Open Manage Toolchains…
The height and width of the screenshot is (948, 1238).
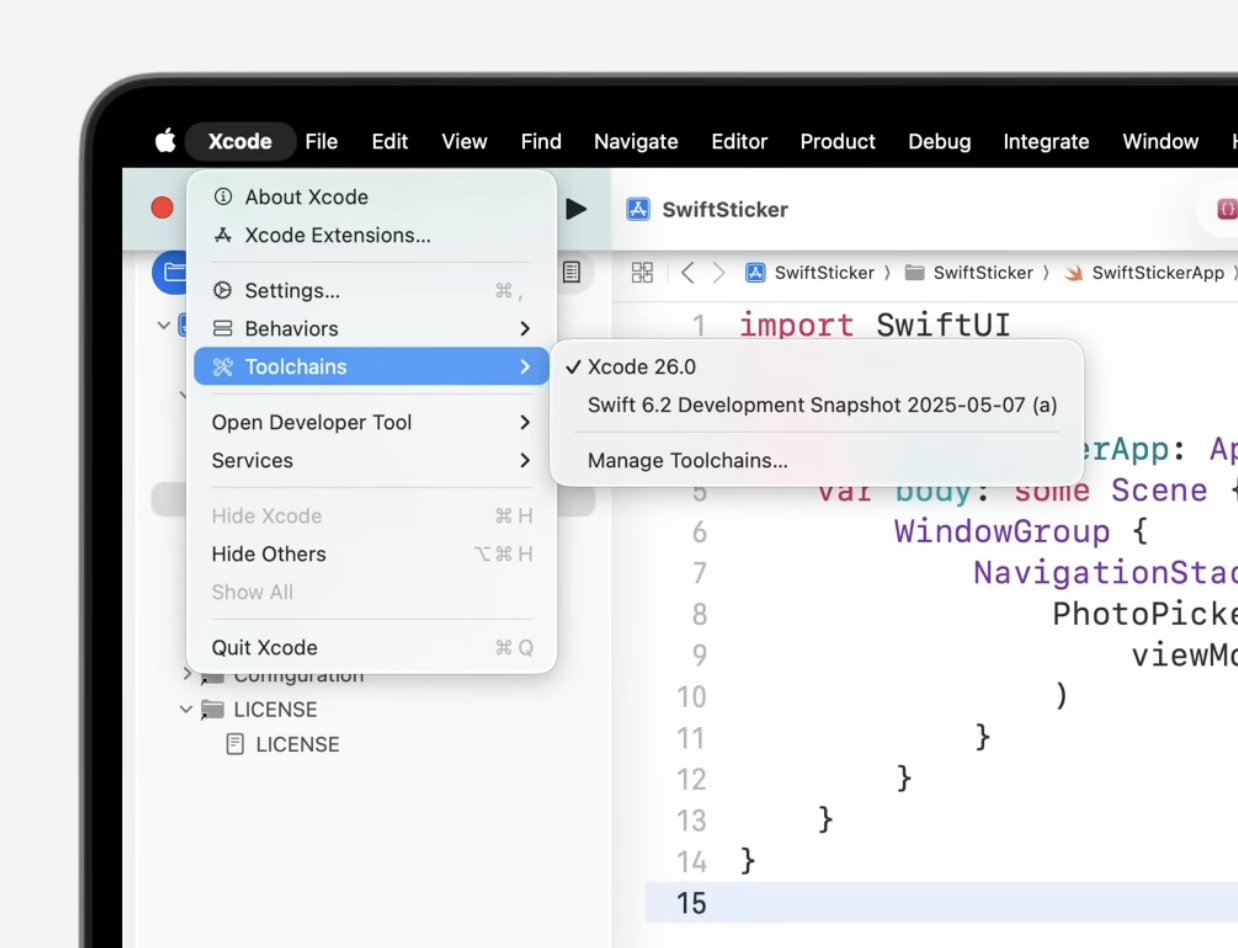tap(817, 461)
